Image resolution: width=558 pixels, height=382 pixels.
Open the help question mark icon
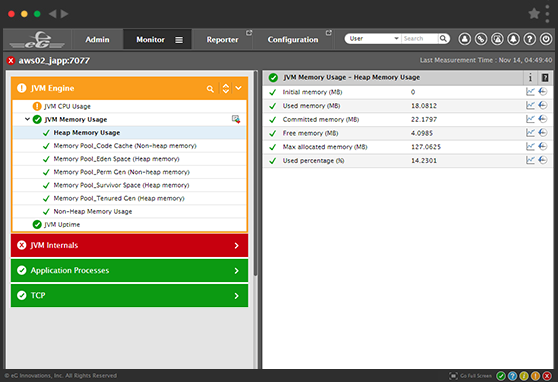click(530, 39)
